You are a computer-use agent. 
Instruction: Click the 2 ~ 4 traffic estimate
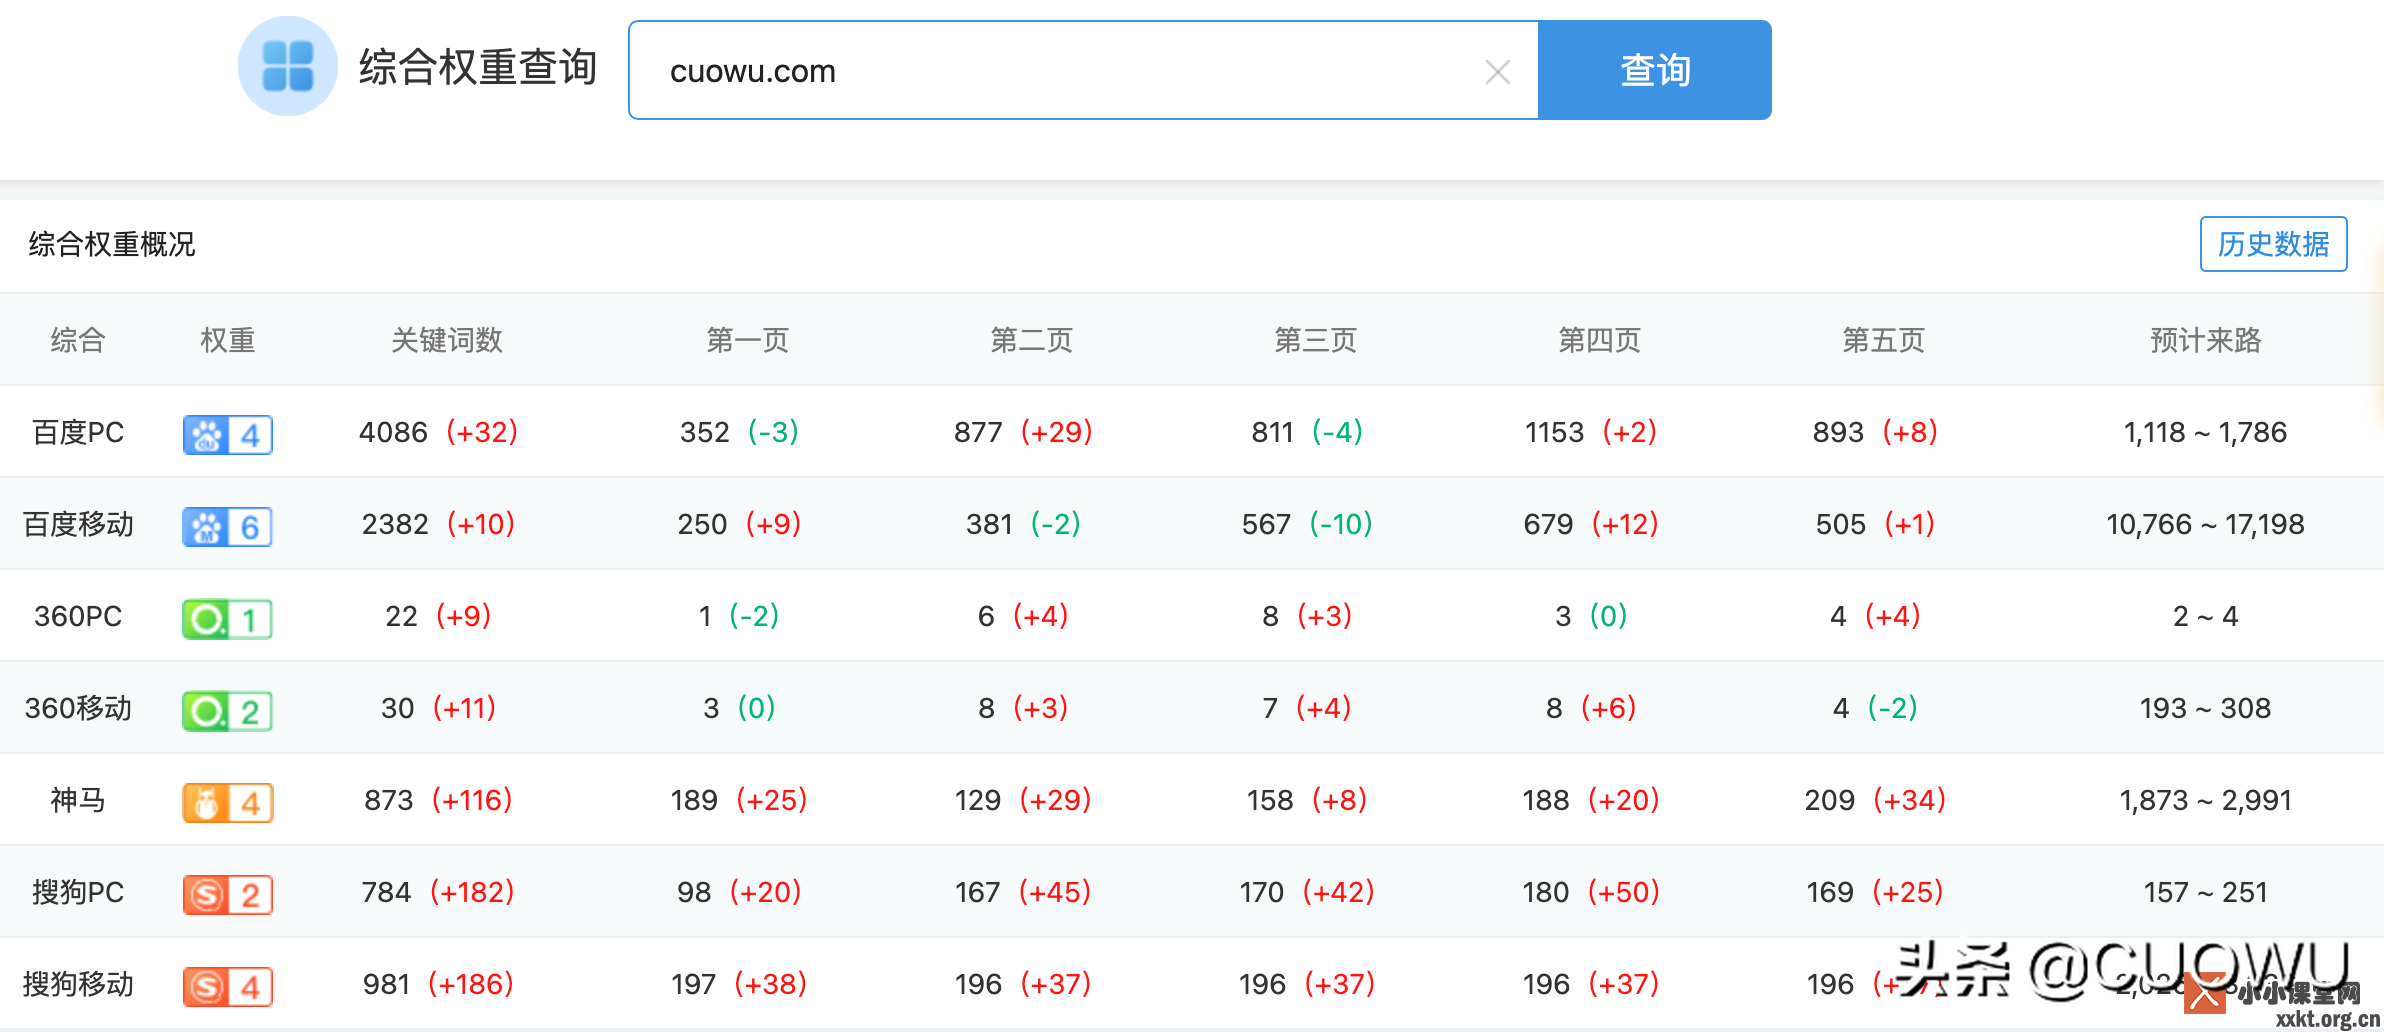pos(2205,616)
